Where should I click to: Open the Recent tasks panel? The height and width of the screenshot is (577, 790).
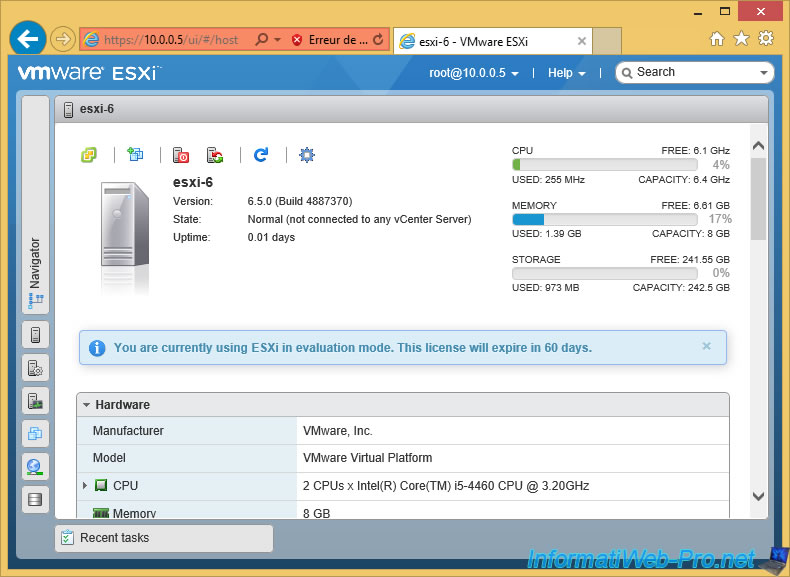pos(164,538)
